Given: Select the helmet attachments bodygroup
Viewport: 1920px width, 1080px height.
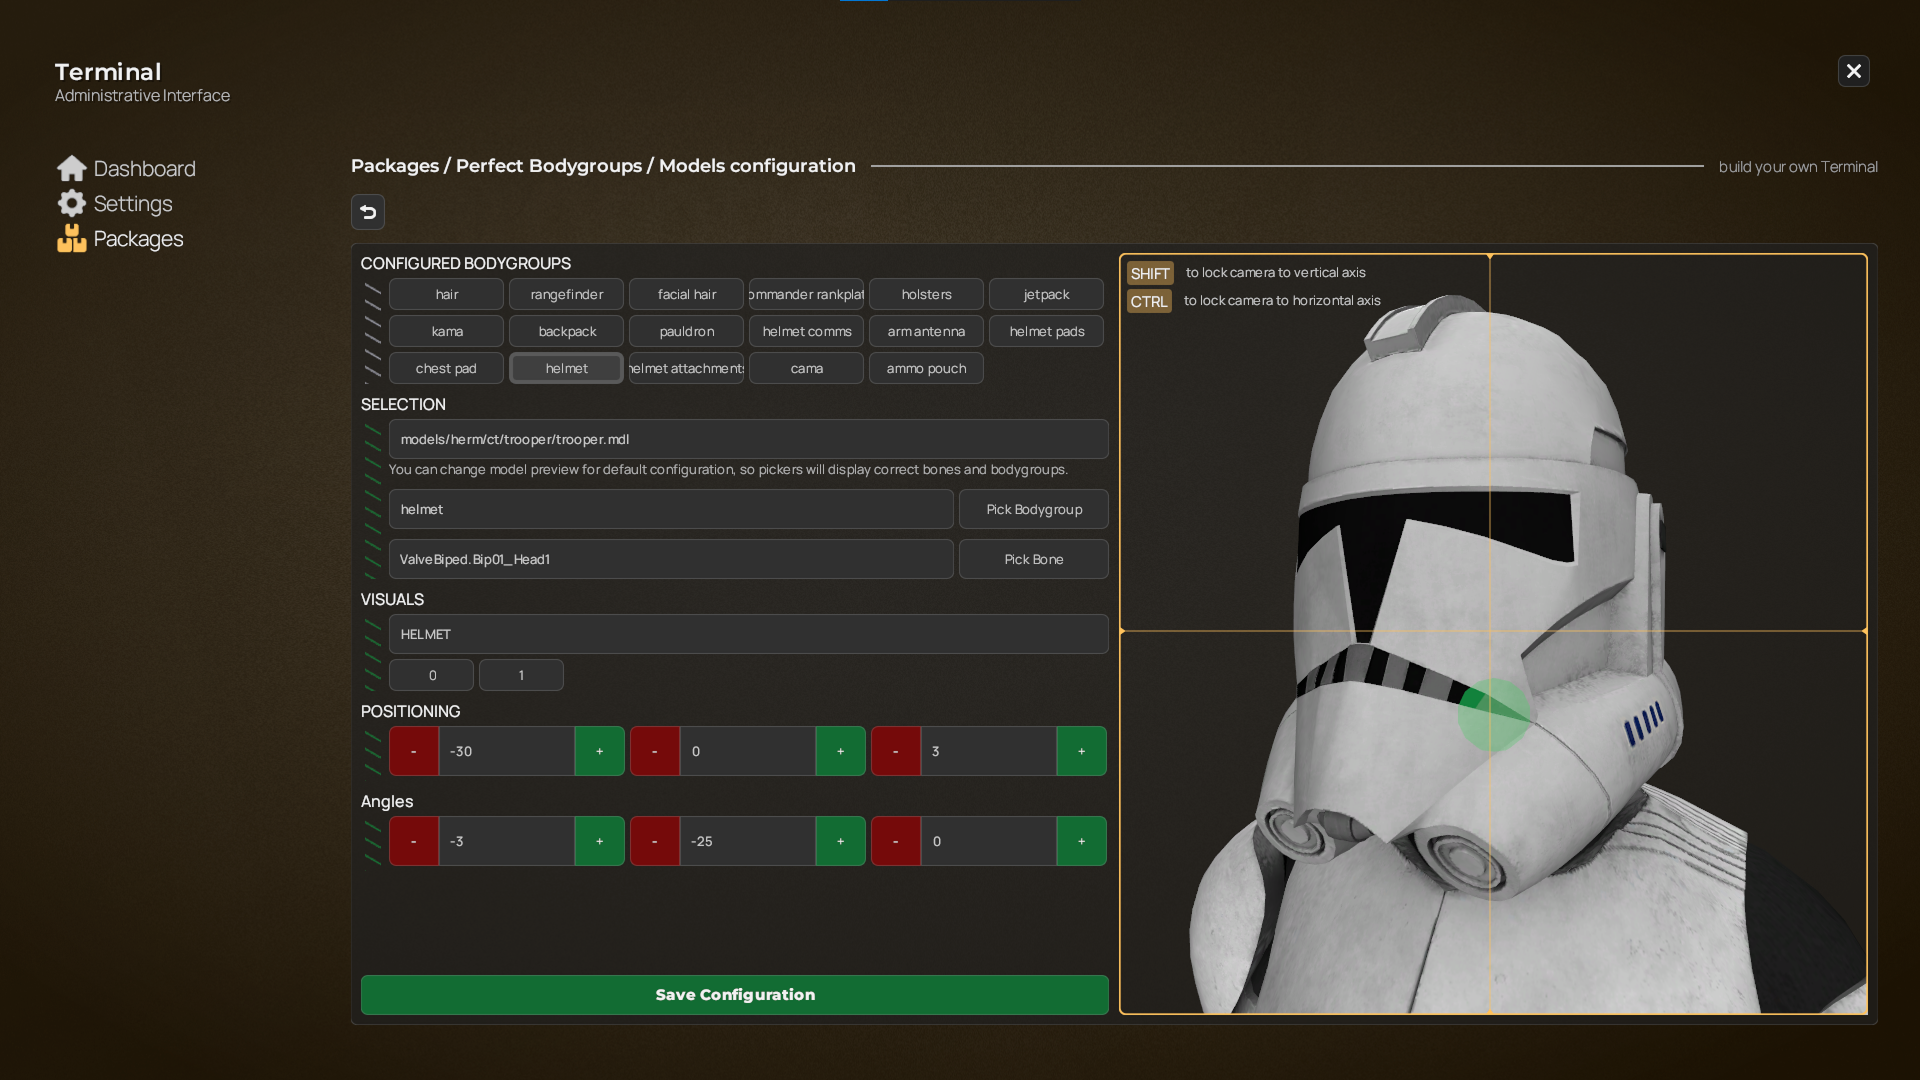Looking at the screenshot, I should click(x=686, y=368).
